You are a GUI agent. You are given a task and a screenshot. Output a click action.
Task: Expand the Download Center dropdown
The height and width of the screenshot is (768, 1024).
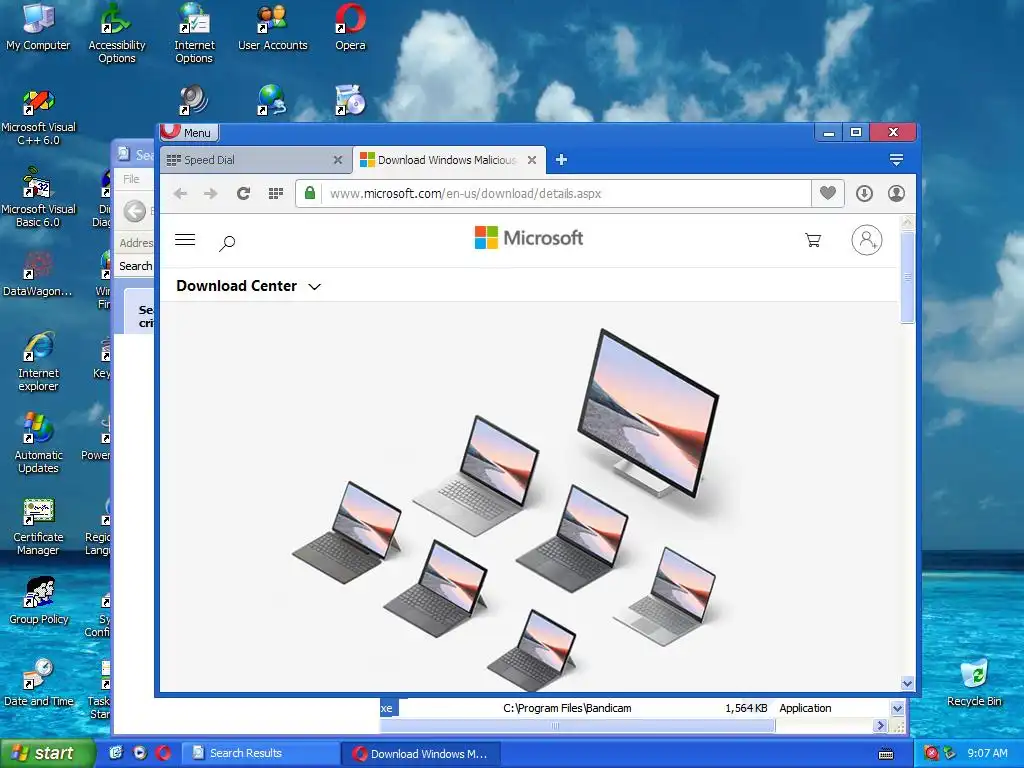248,286
